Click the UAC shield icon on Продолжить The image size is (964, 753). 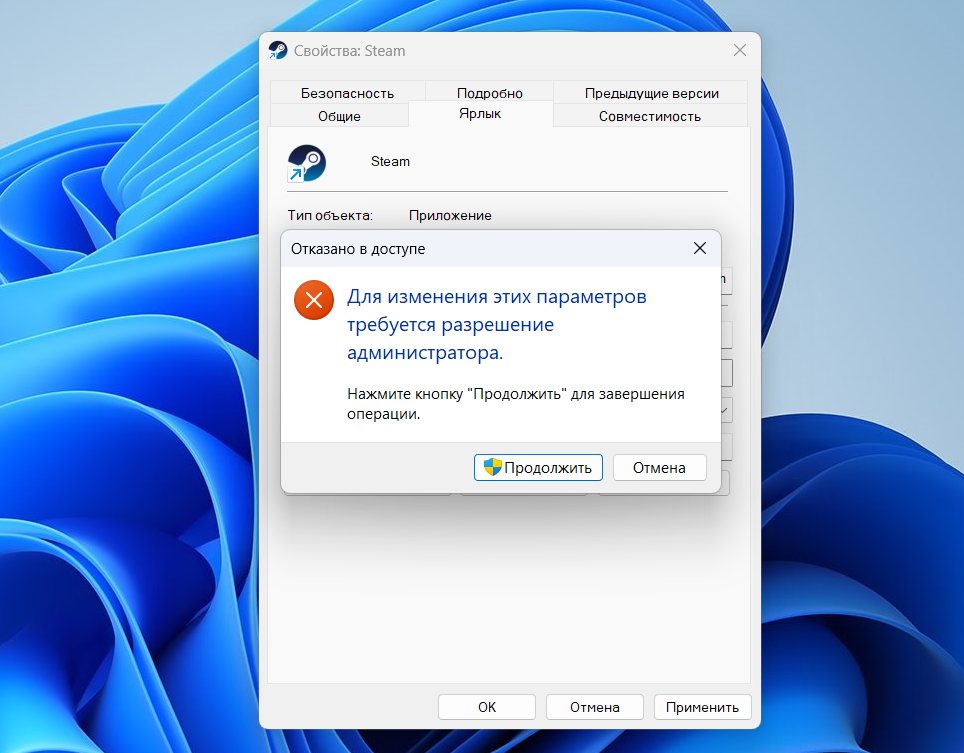492,467
